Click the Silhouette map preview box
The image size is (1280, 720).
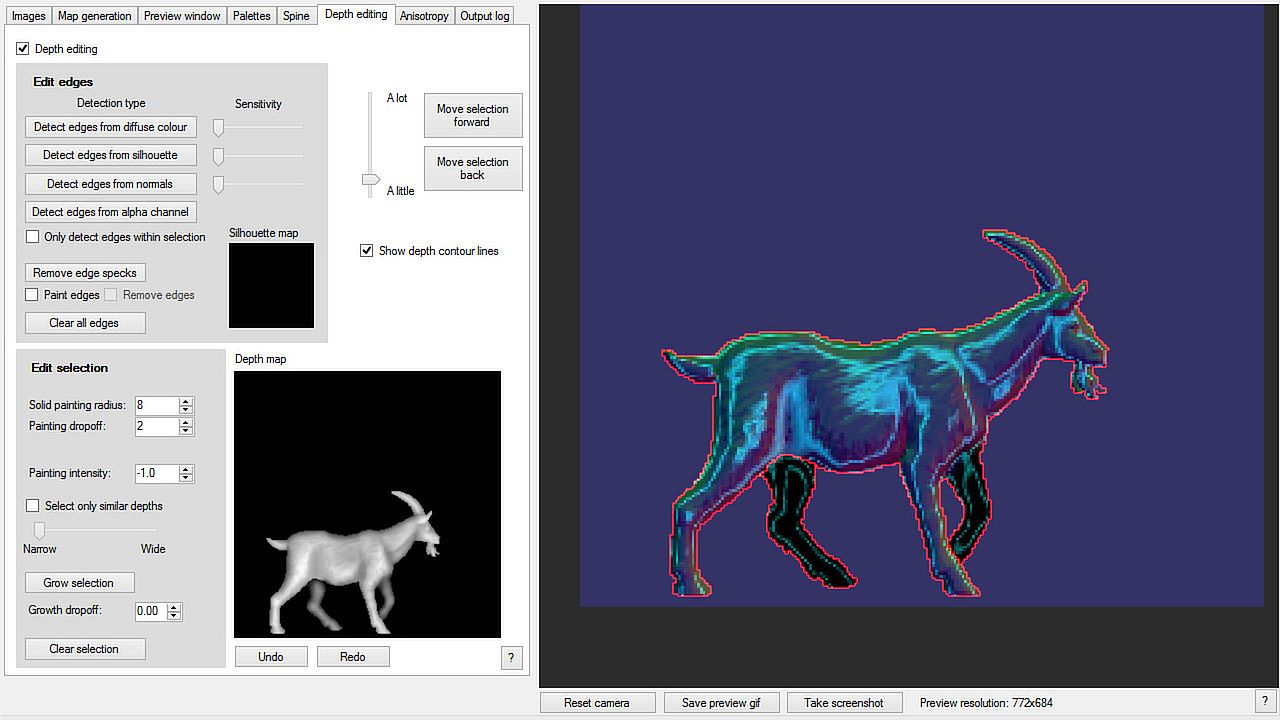271,286
